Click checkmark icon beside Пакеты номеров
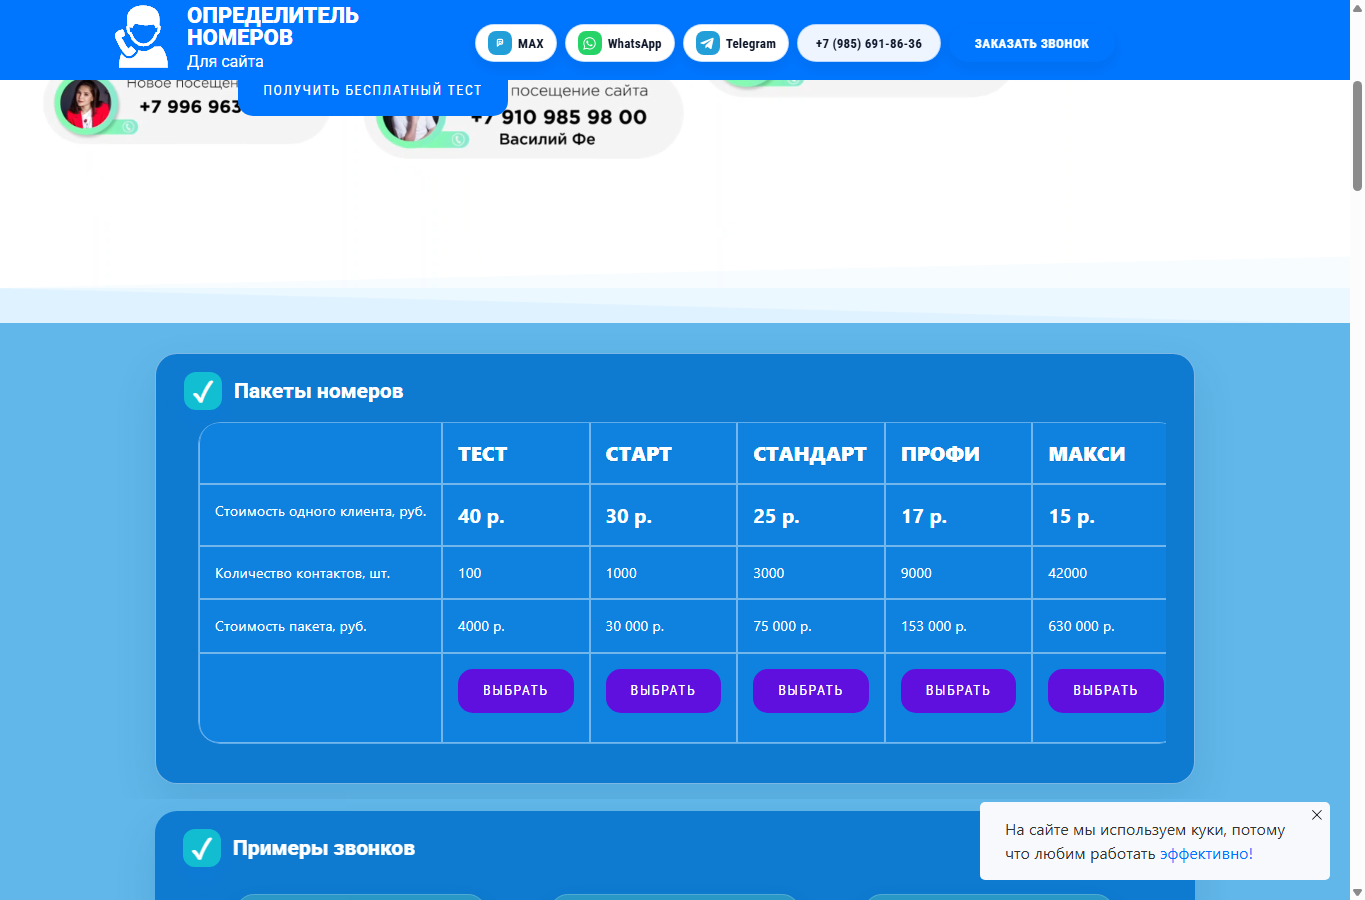 click(203, 391)
